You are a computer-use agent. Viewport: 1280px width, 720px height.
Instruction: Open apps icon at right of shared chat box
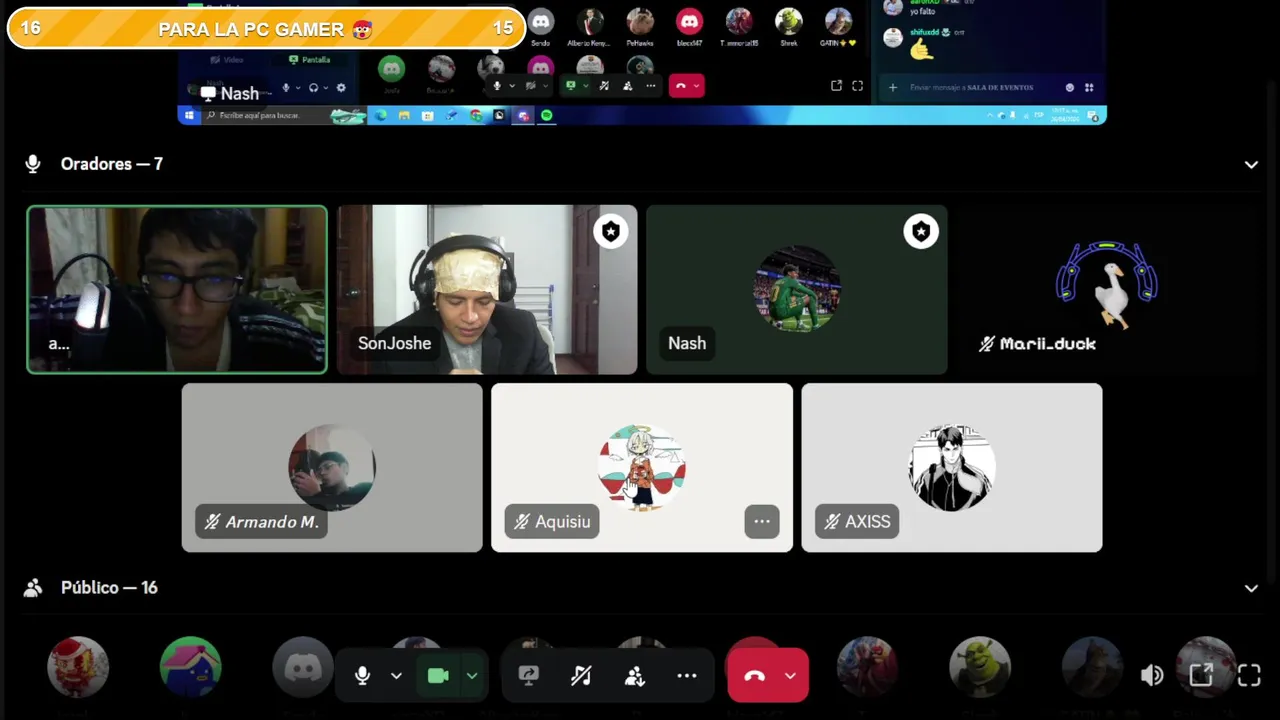(x=1089, y=88)
